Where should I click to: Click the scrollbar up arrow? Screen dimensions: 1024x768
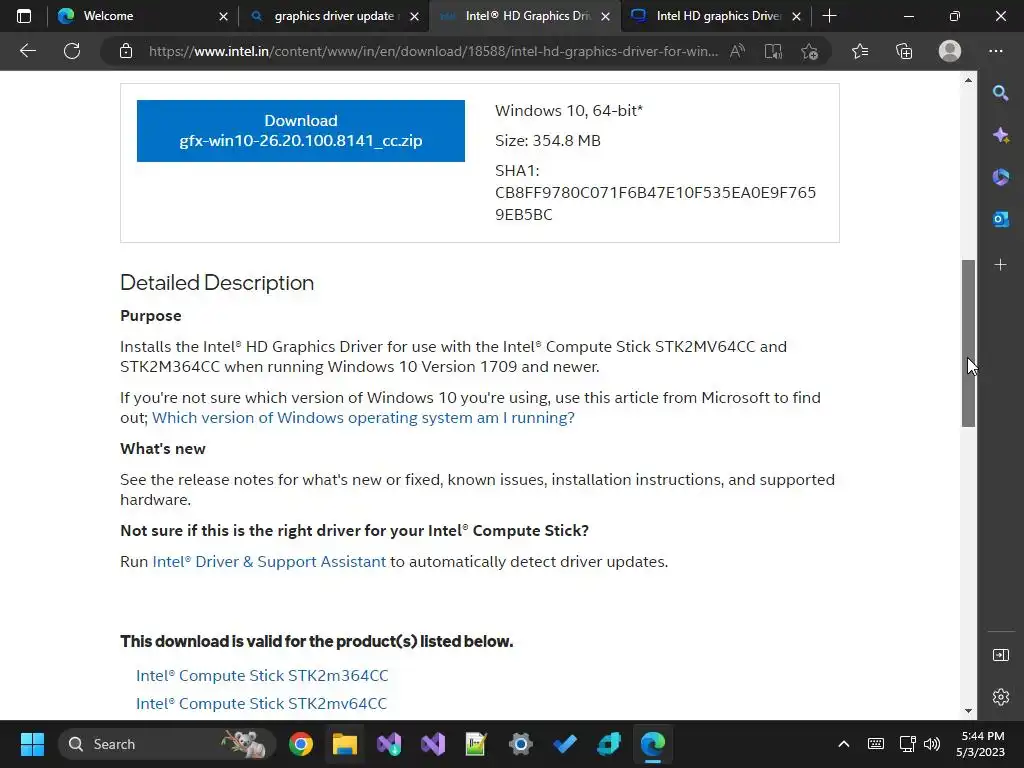point(968,80)
